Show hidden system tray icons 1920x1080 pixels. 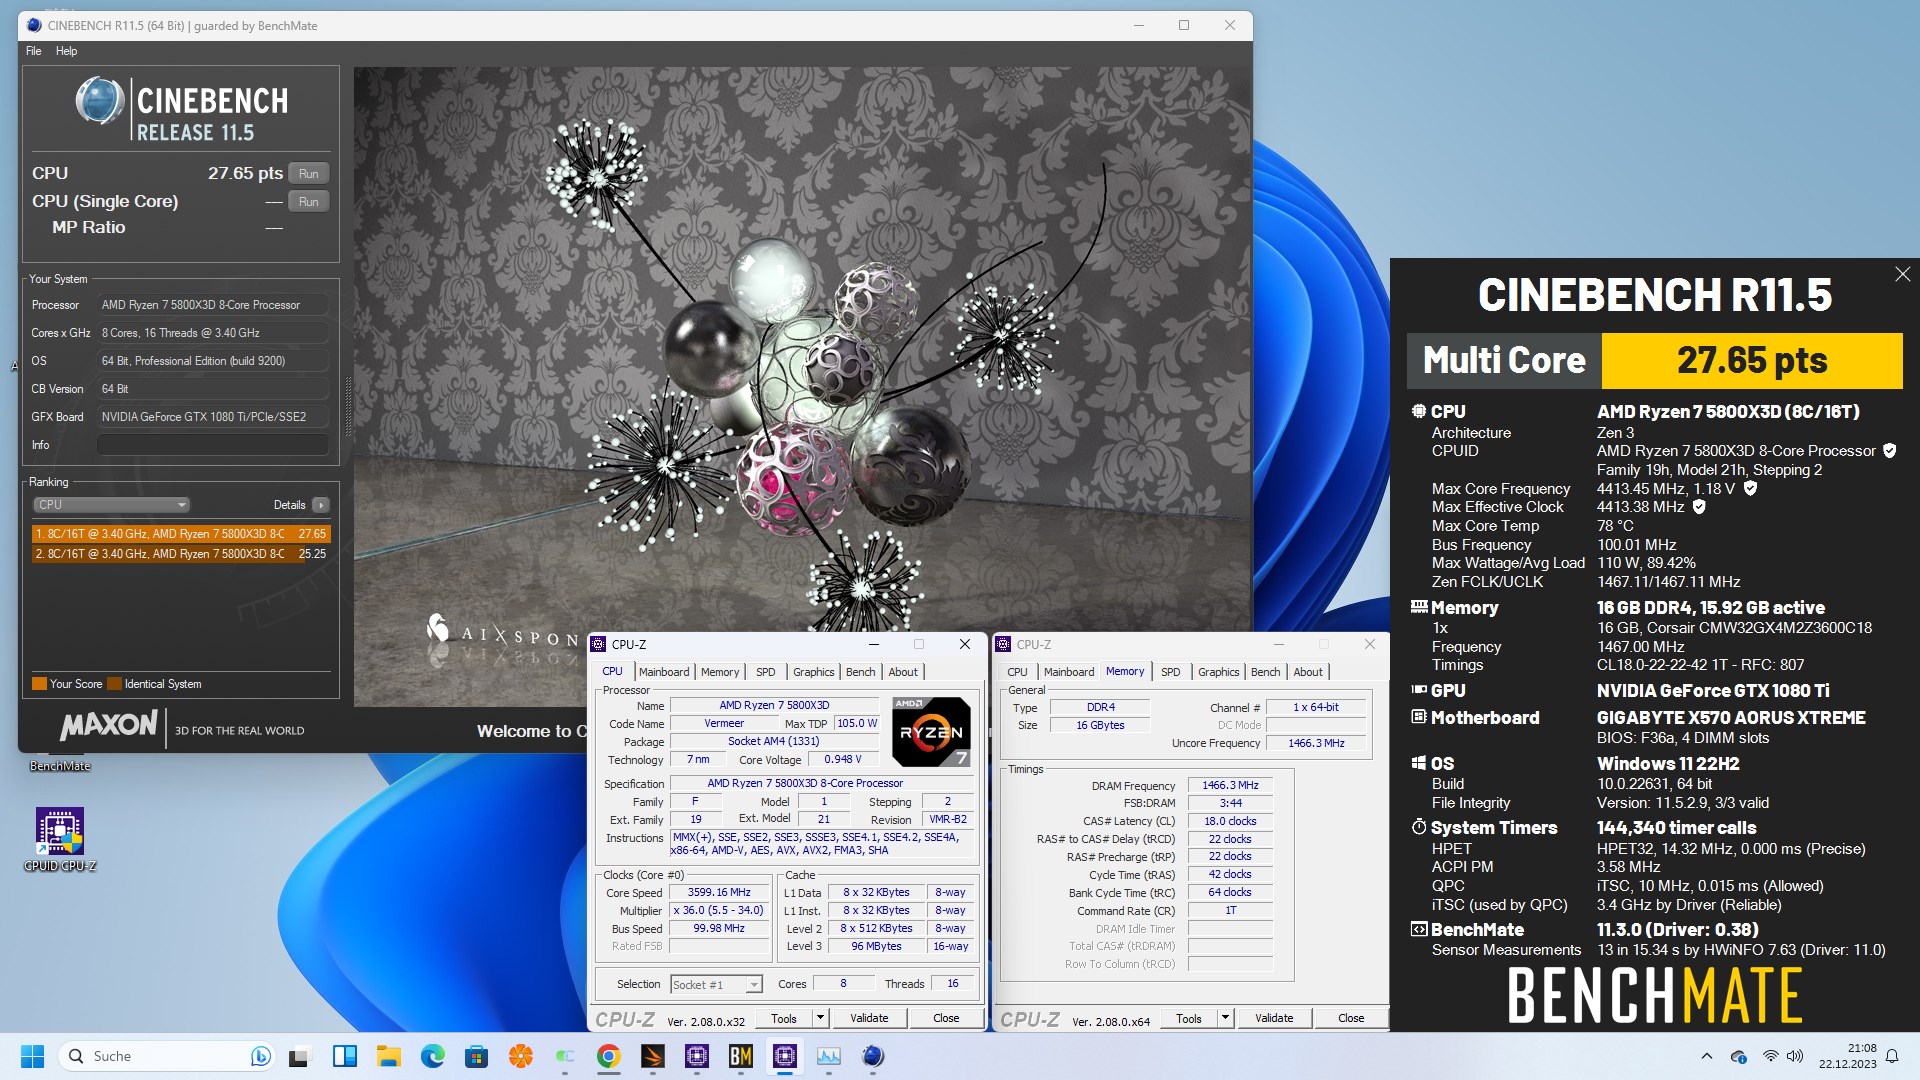tap(1707, 1056)
